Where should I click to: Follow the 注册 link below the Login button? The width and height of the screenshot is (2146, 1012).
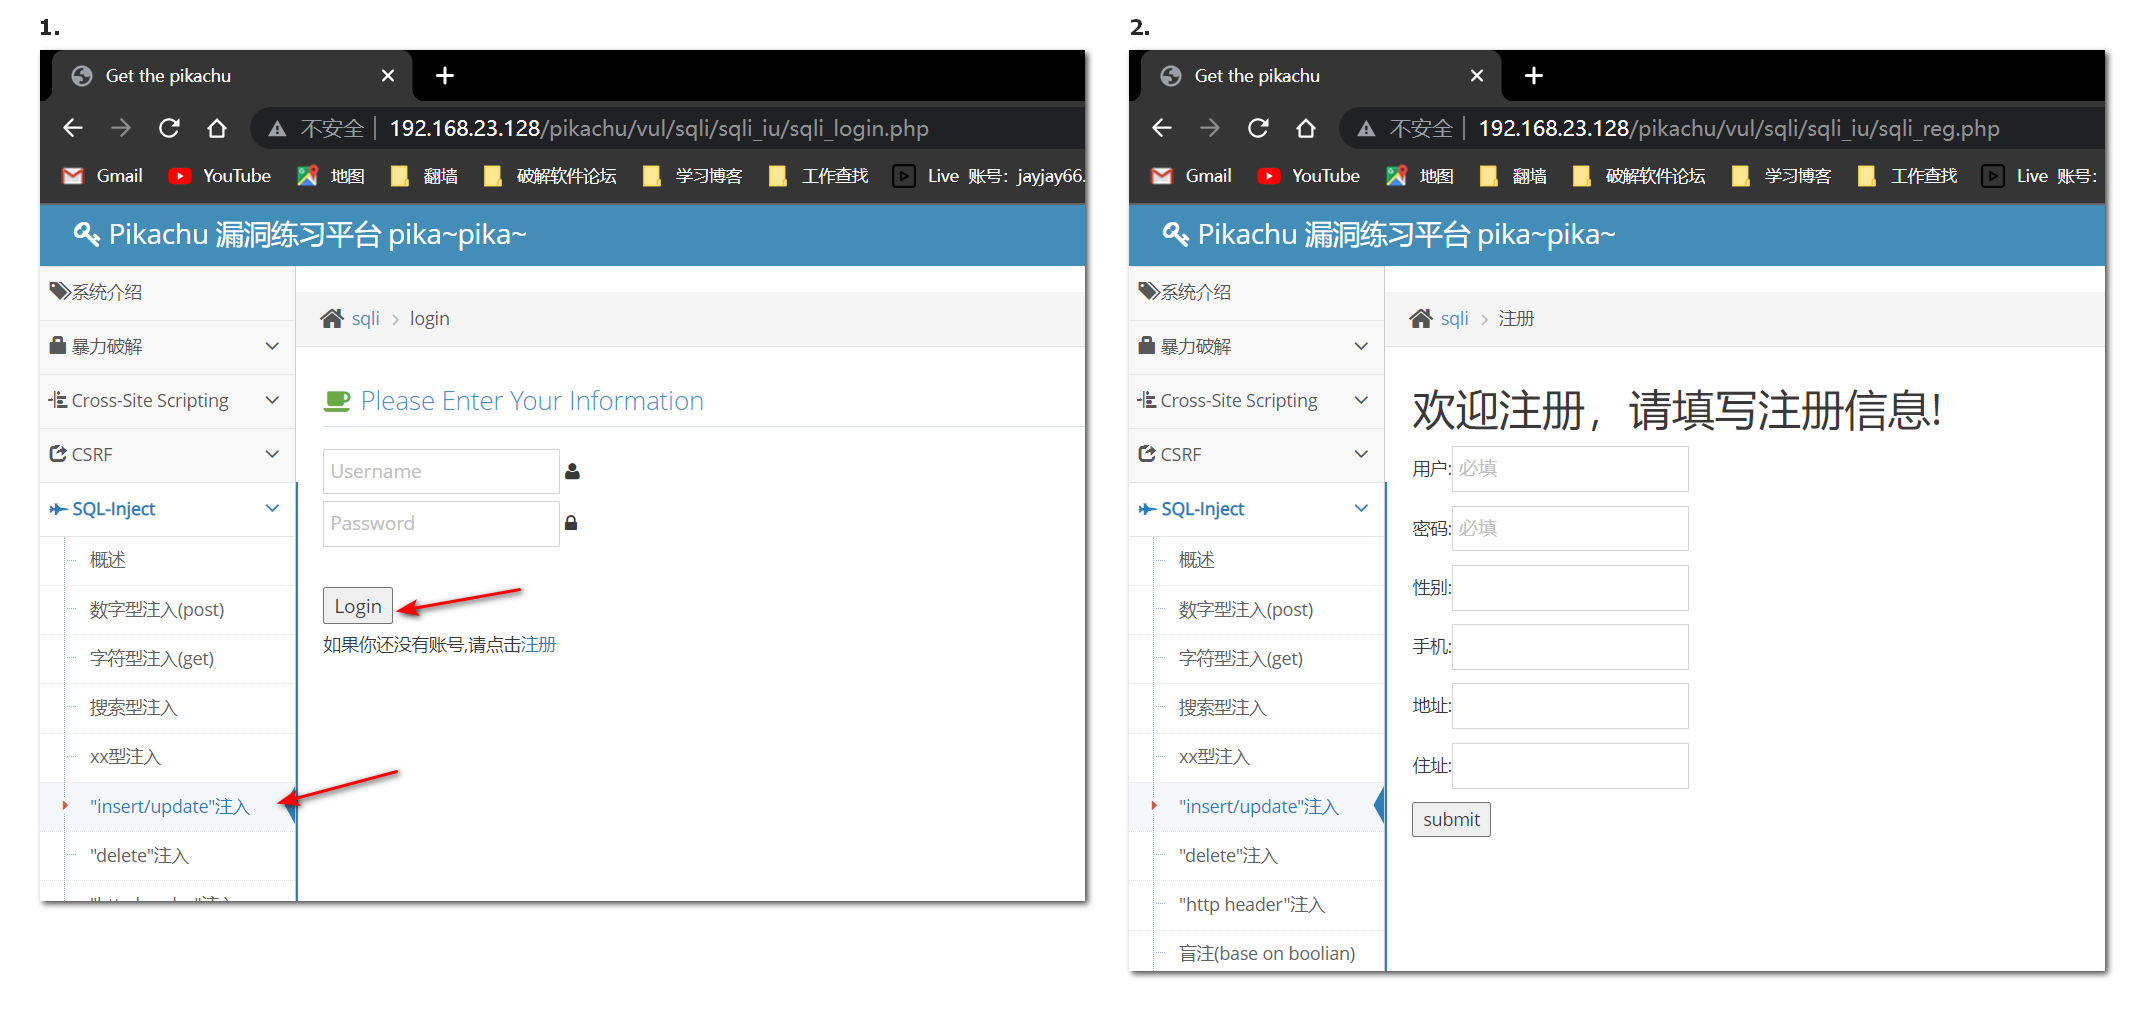pyautogui.click(x=539, y=645)
